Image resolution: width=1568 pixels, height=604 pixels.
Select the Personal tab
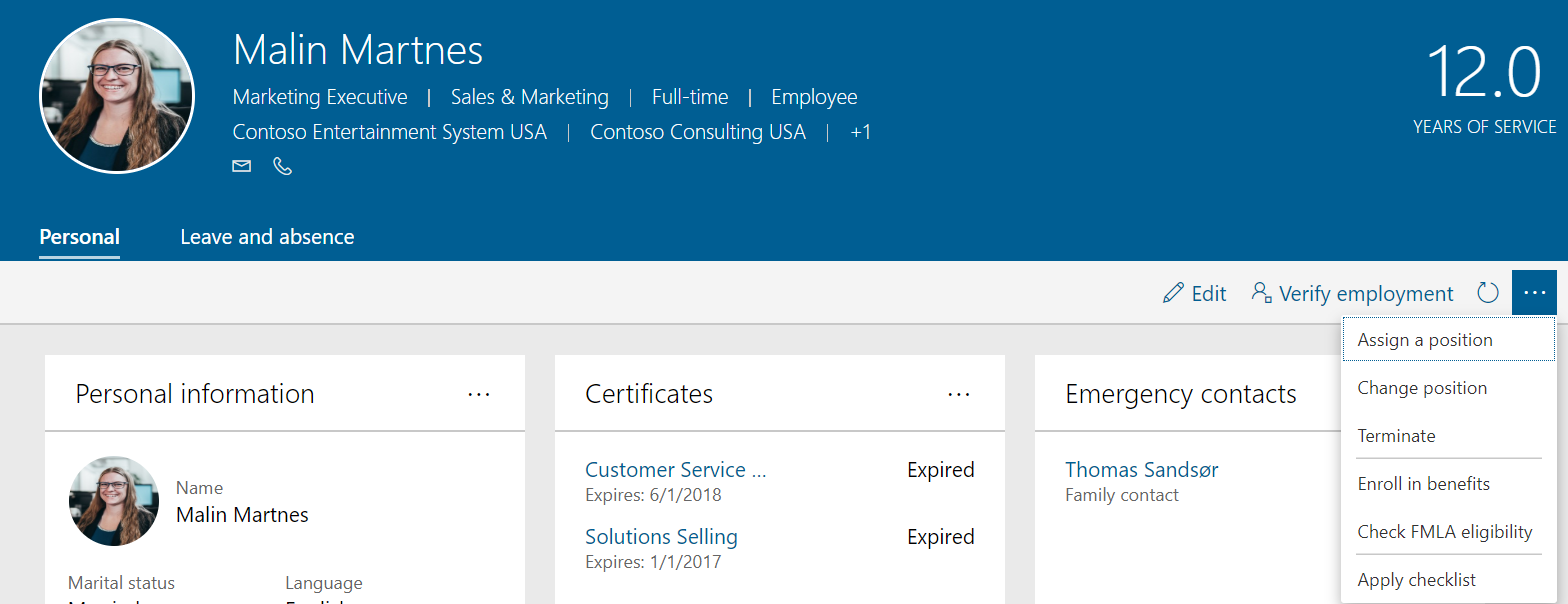coord(79,237)
